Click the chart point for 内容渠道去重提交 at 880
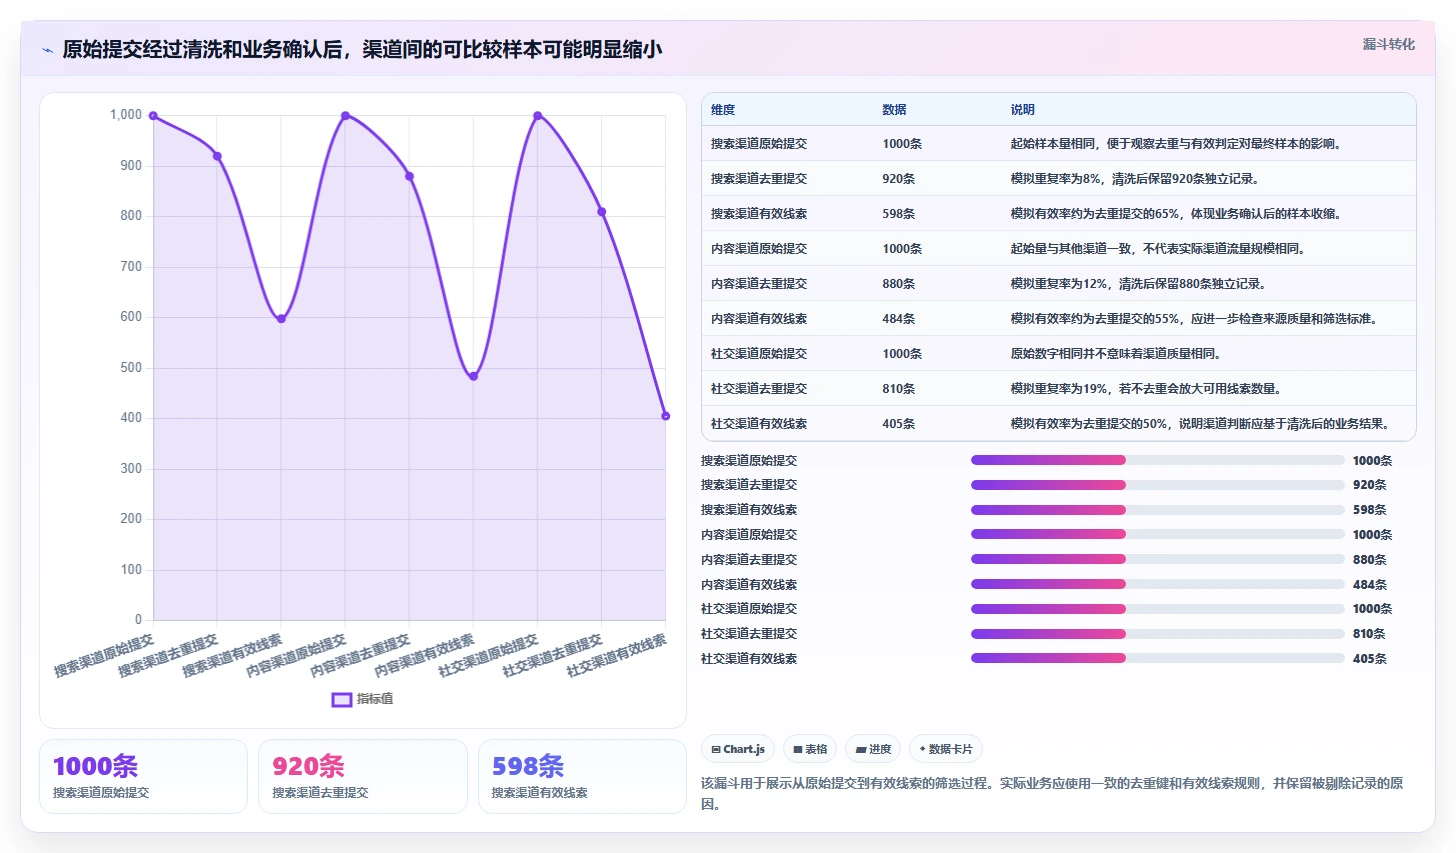Screen dimensions: 1456x853 tap(409, 176)
